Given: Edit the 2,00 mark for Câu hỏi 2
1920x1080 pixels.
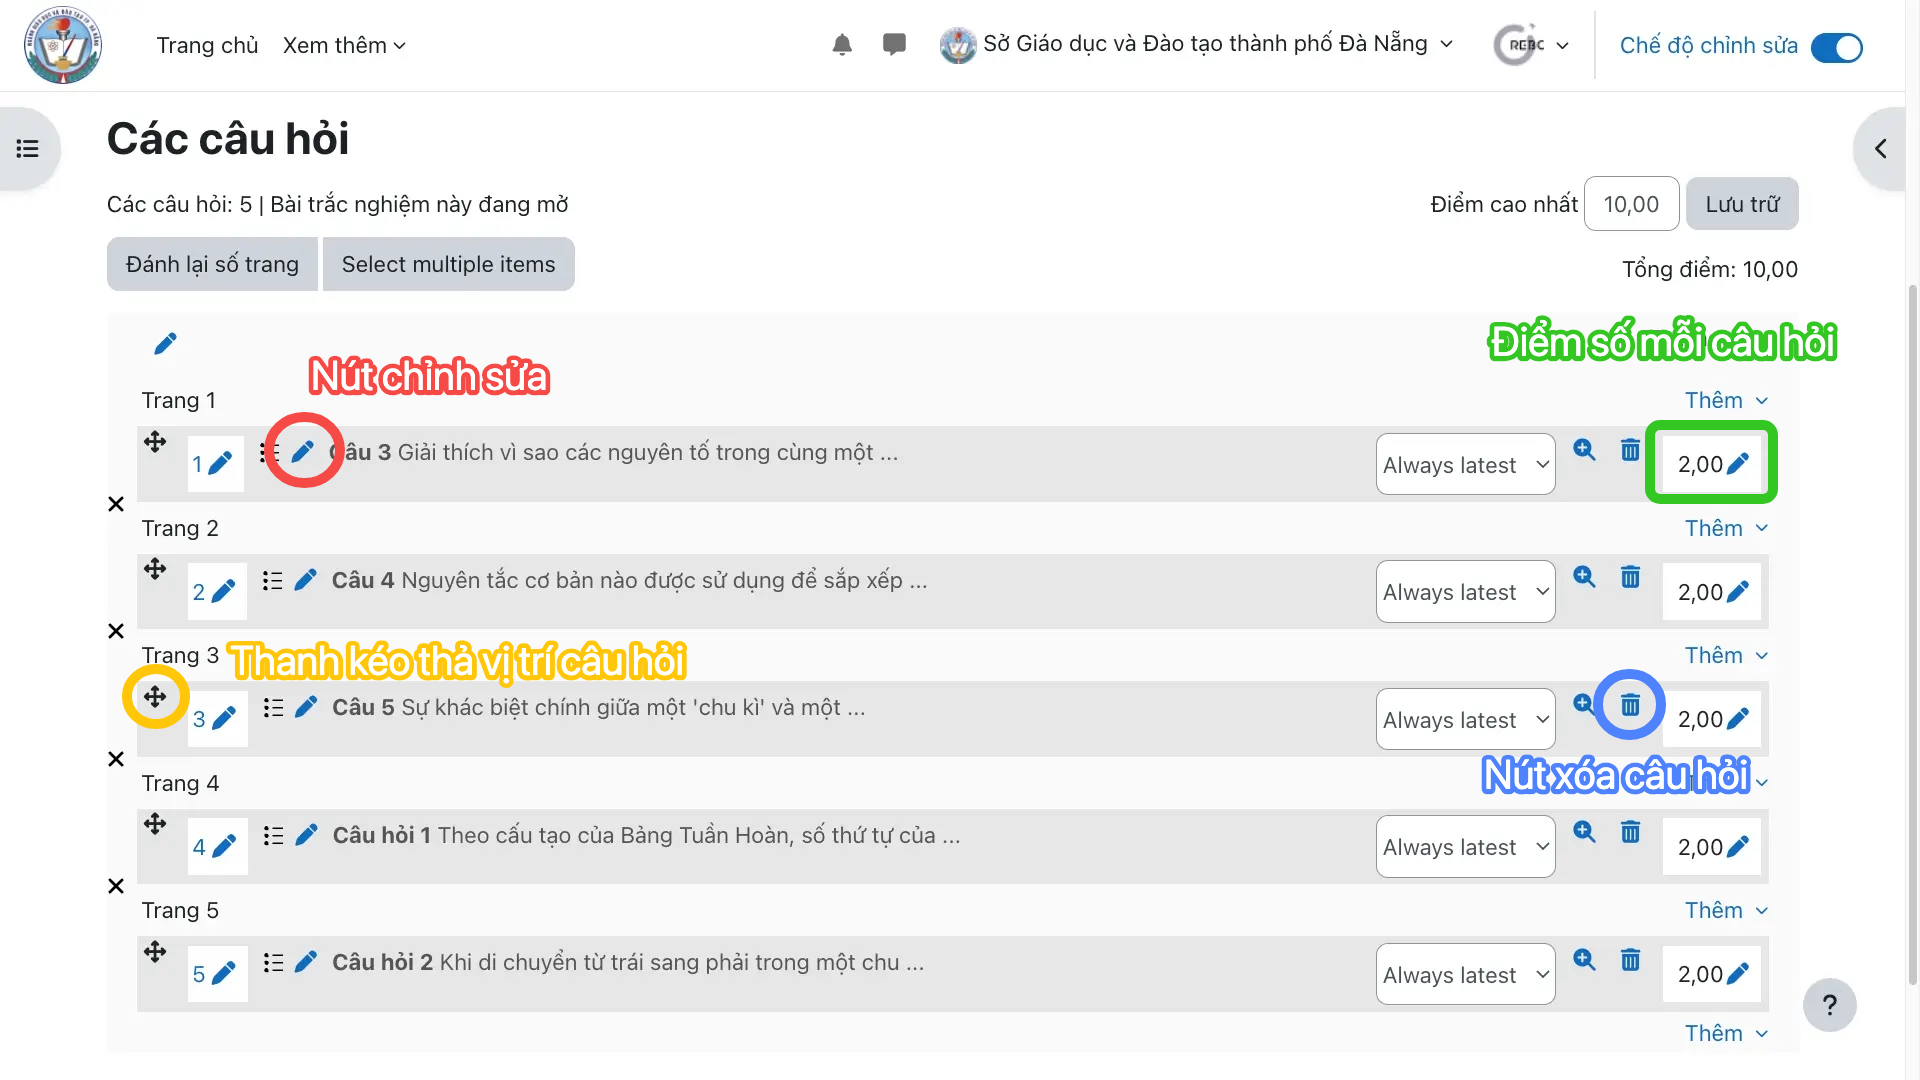Looking at the screenshot, I should [1738, 974].
